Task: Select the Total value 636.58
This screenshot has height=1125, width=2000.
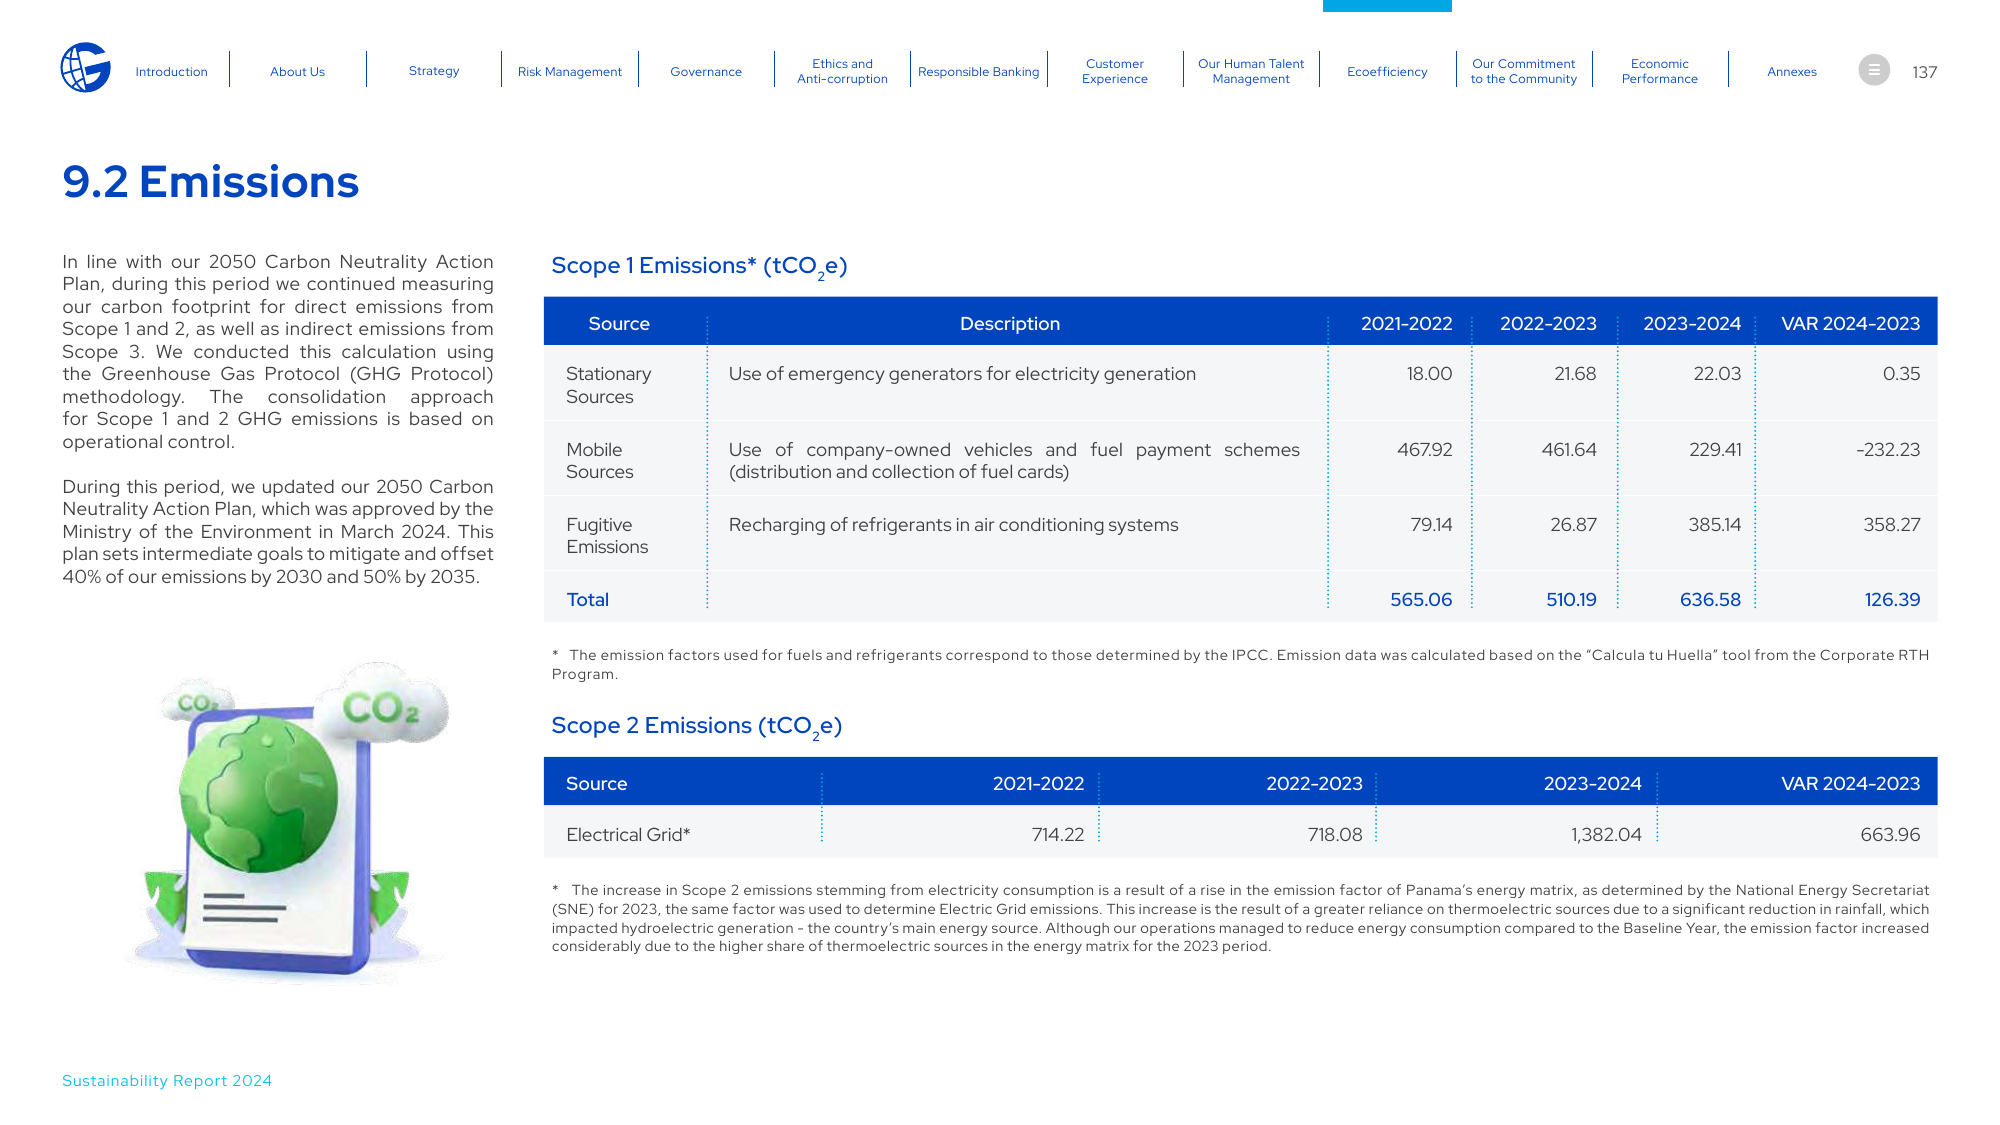Action: pyautogui.click(x=1710, y=600)
